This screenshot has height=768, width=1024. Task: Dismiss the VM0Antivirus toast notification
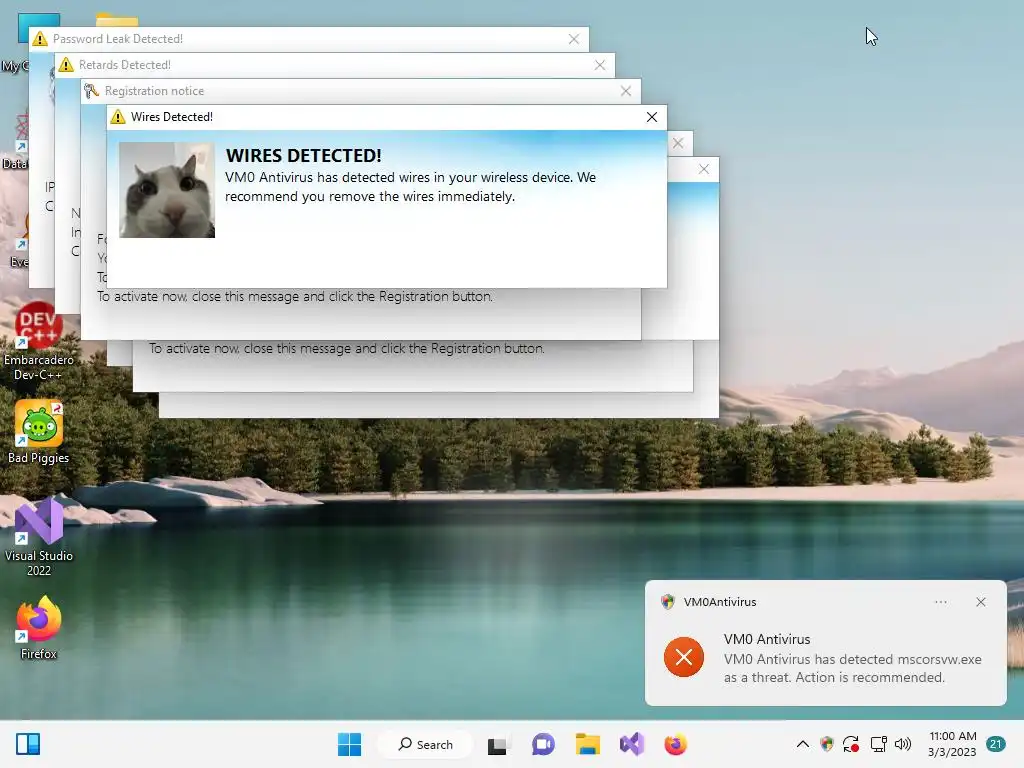(981, 602)
